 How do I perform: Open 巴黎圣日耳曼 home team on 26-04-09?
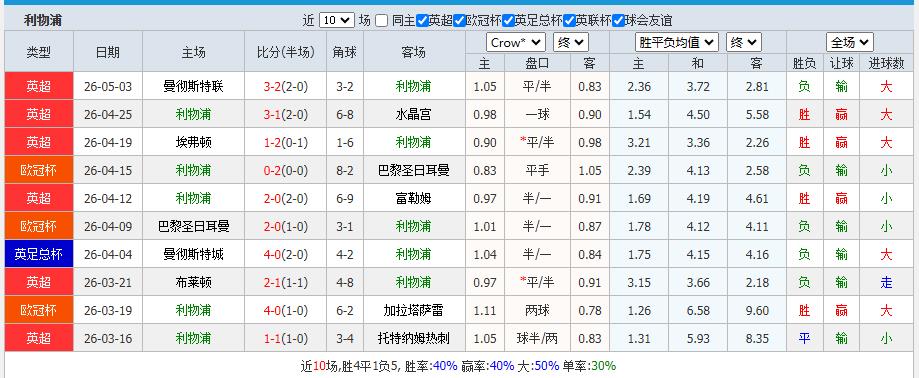click(x=193, y=226)
